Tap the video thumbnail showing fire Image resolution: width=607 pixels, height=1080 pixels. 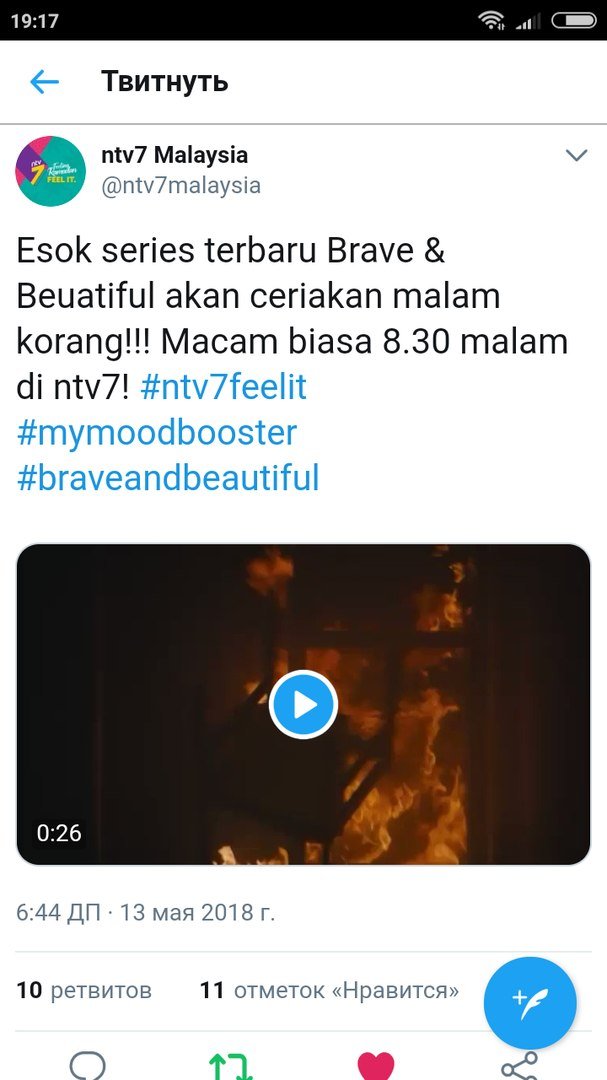[x=303, y=704]
